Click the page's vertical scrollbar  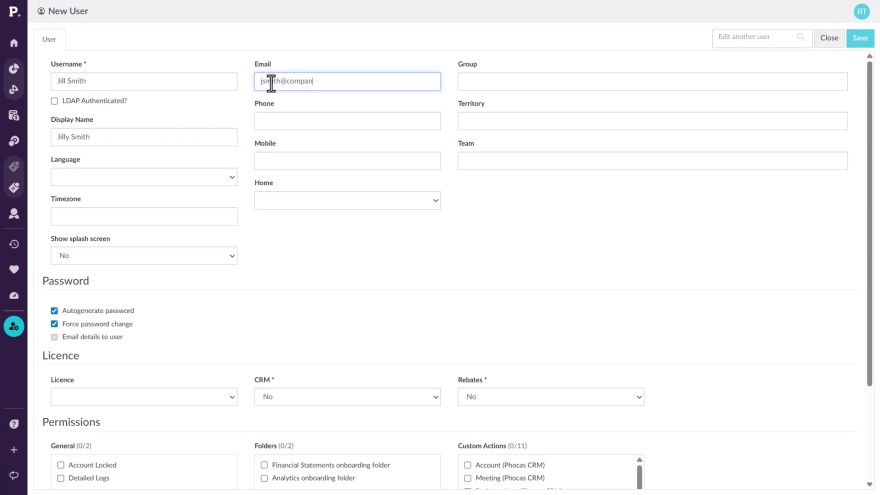point(869,220)
